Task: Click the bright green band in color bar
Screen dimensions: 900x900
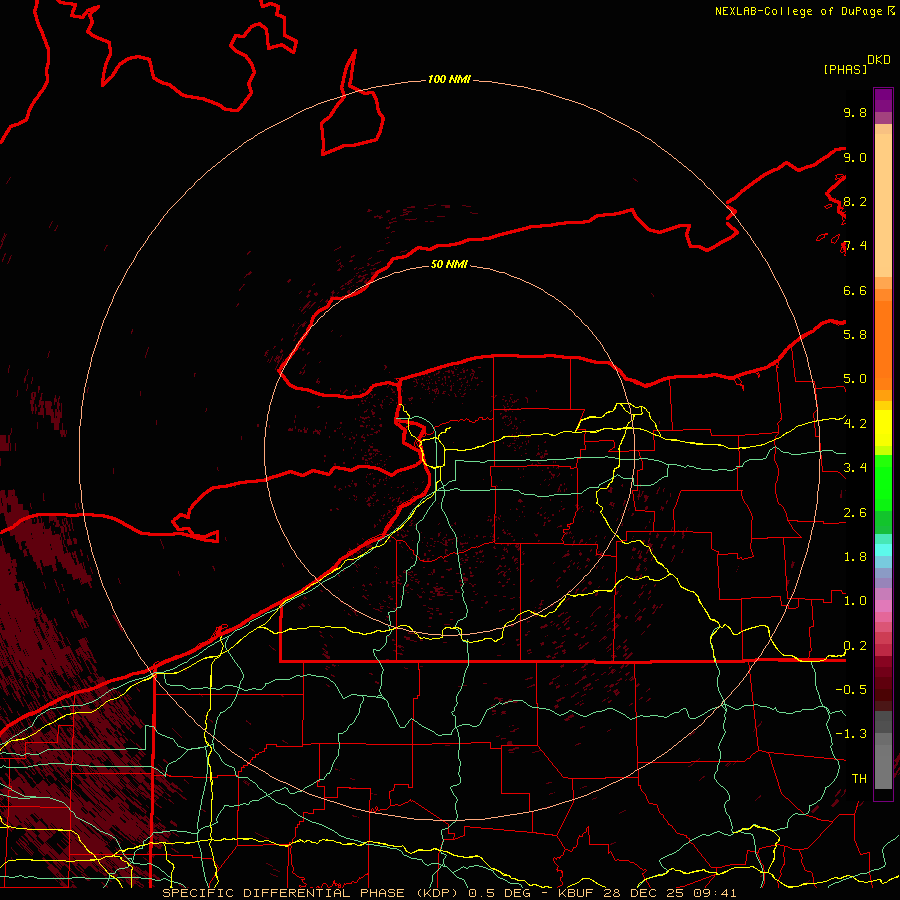Action: click(883, 482)
